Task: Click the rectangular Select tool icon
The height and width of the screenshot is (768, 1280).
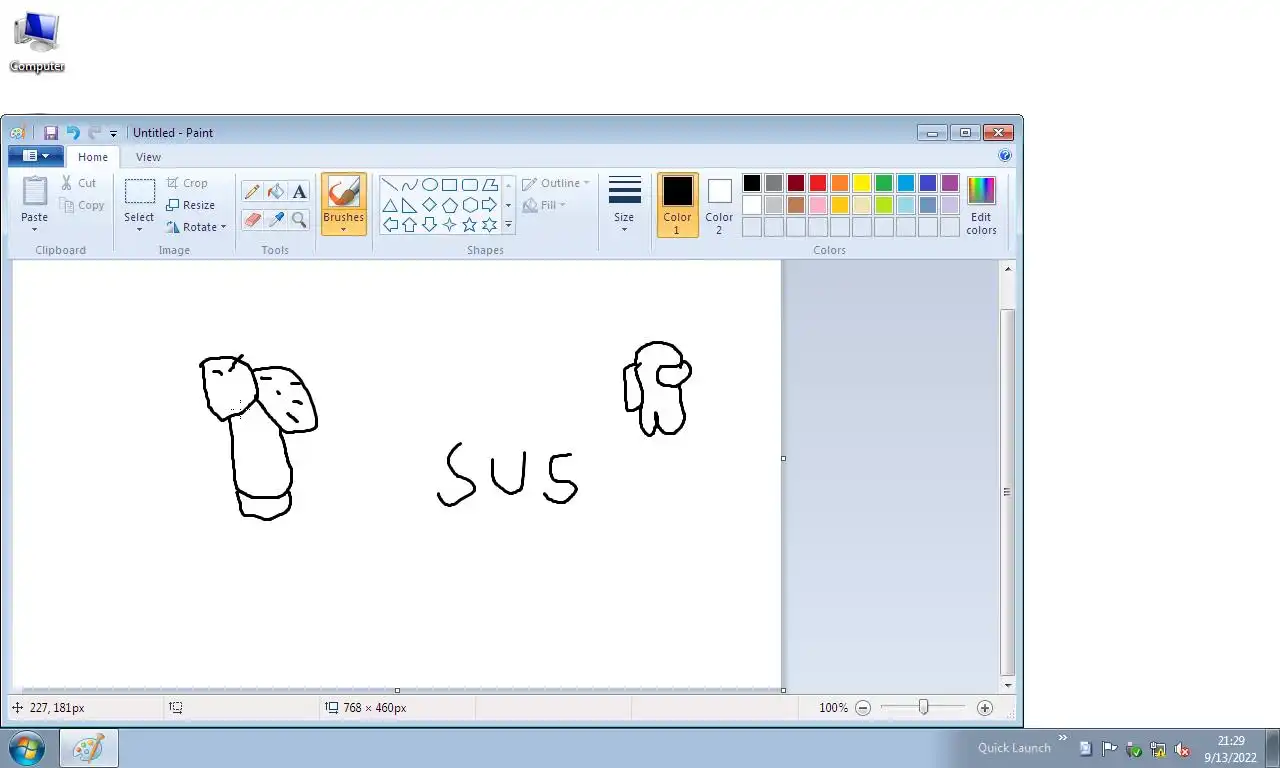Action: (x=139, y=192)
